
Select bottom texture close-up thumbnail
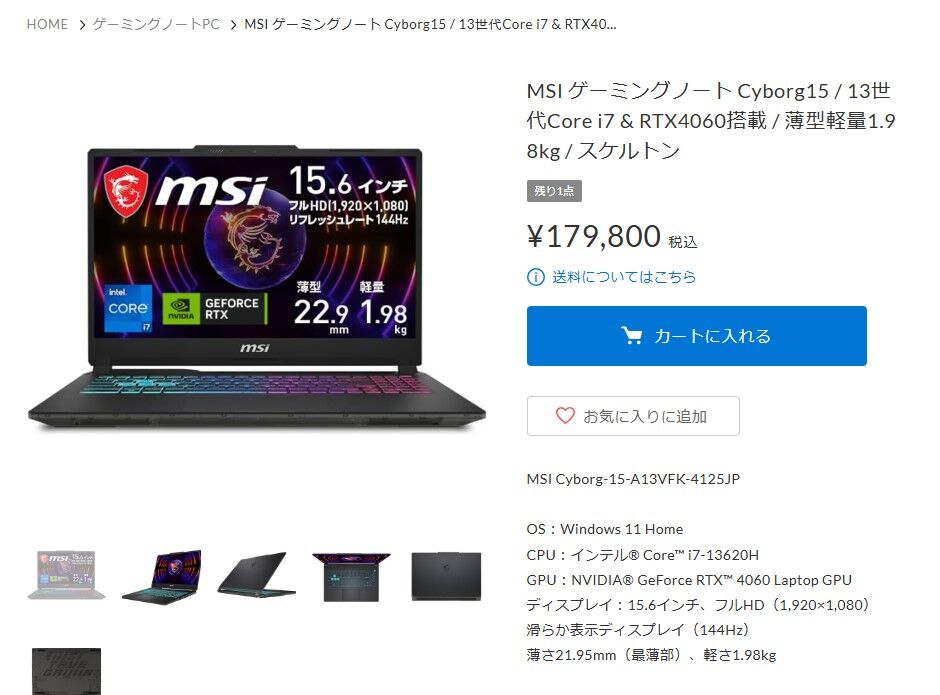tap(67, 671)
